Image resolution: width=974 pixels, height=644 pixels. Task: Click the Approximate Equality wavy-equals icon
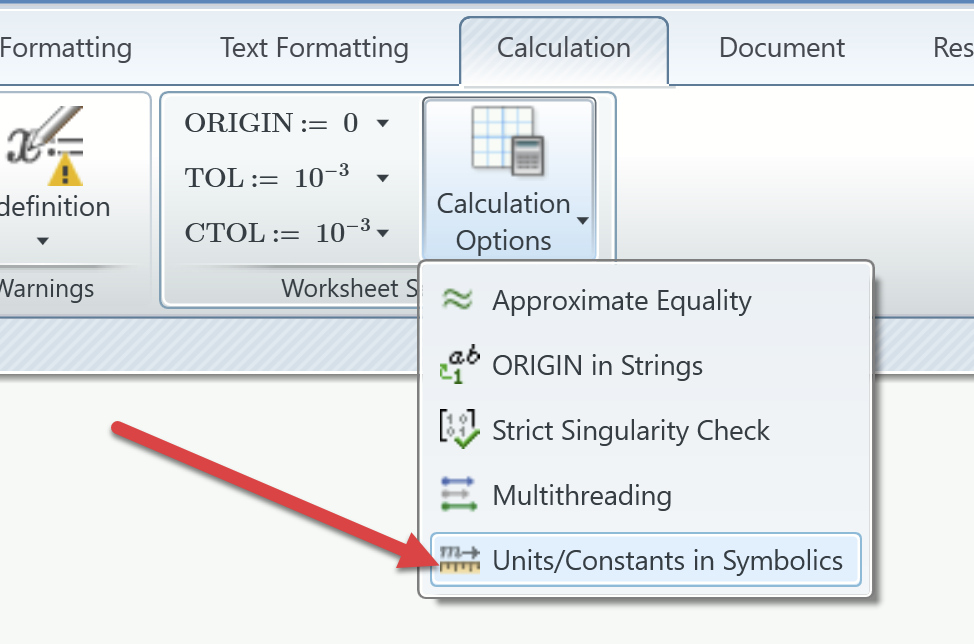click(459, 299)
